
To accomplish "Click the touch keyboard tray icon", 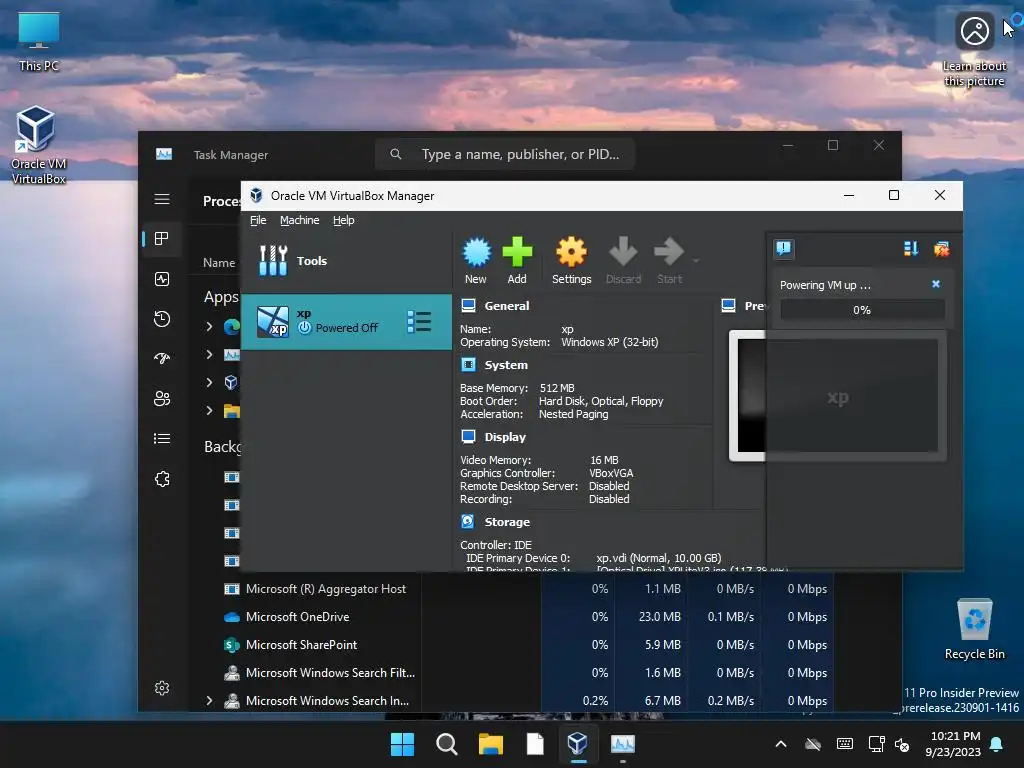I will click(x=844, y=744).
